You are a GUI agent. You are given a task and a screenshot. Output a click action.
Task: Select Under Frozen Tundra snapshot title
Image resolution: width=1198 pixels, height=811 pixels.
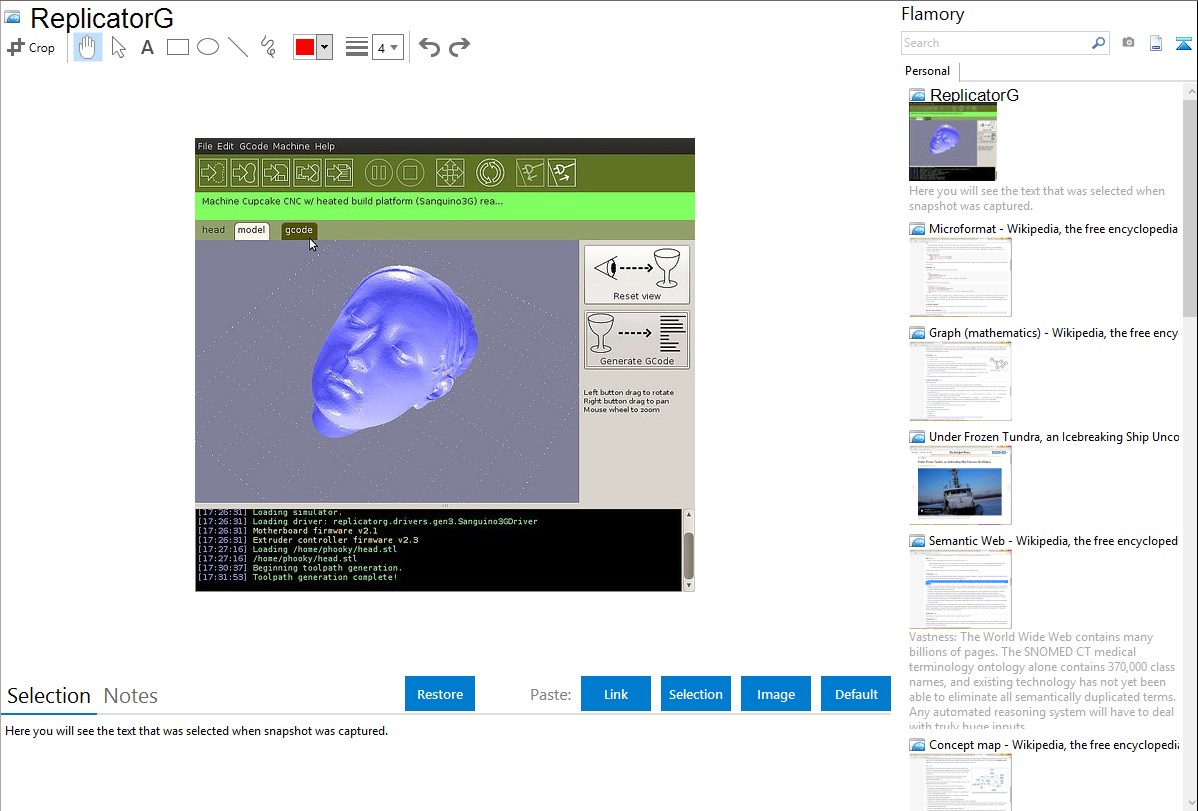tap(1054, 436)
